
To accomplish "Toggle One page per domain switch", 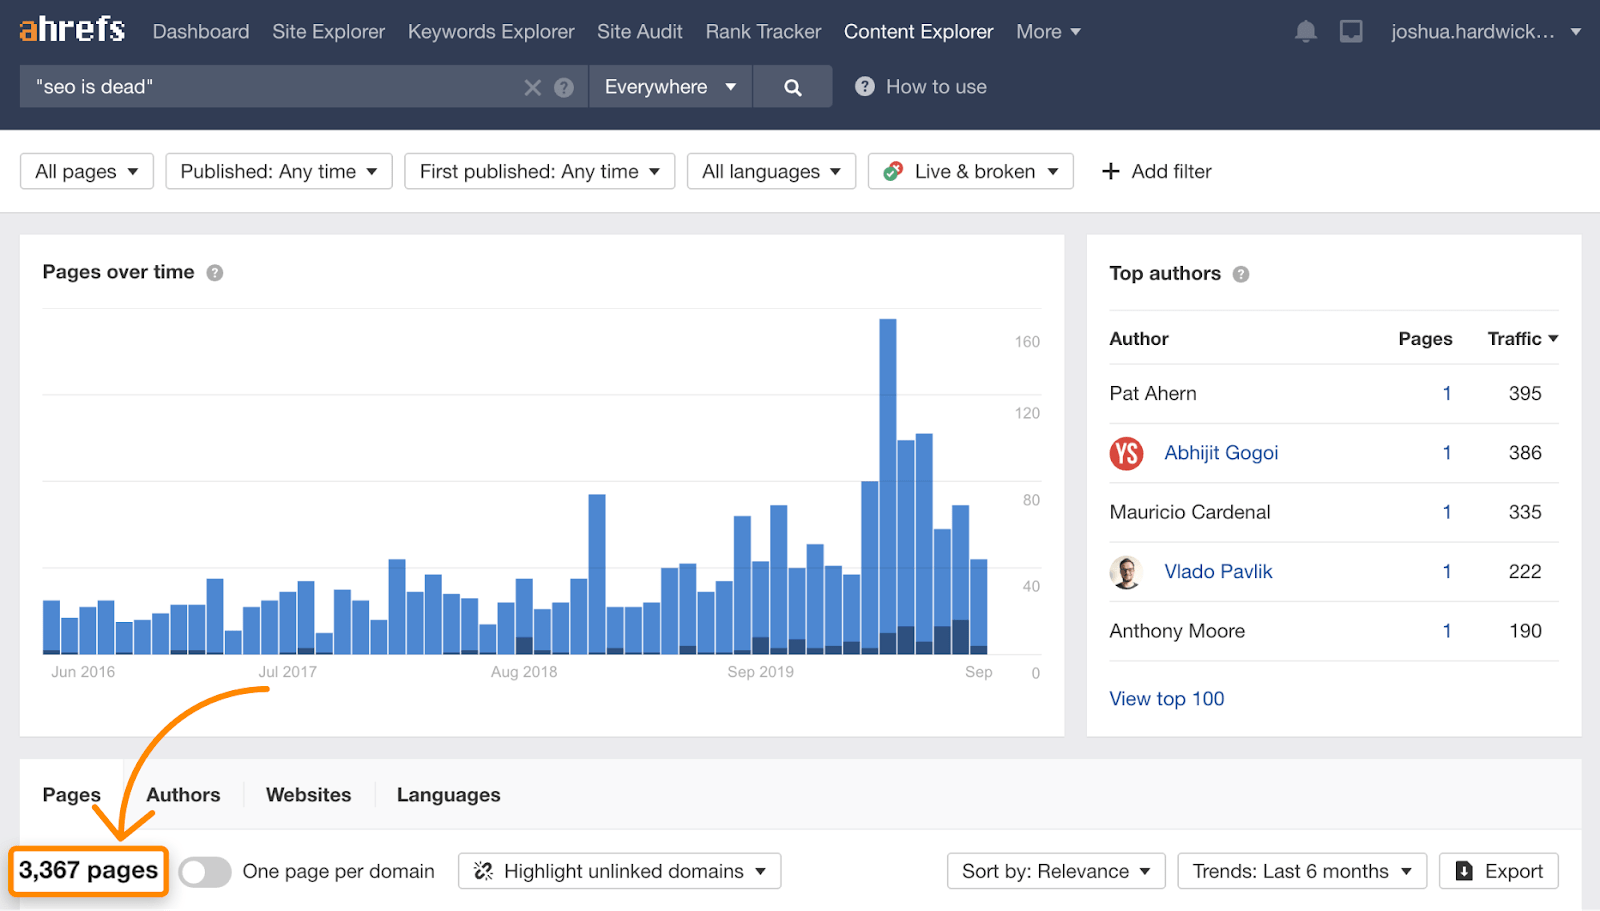I will [x=205, y=872].
